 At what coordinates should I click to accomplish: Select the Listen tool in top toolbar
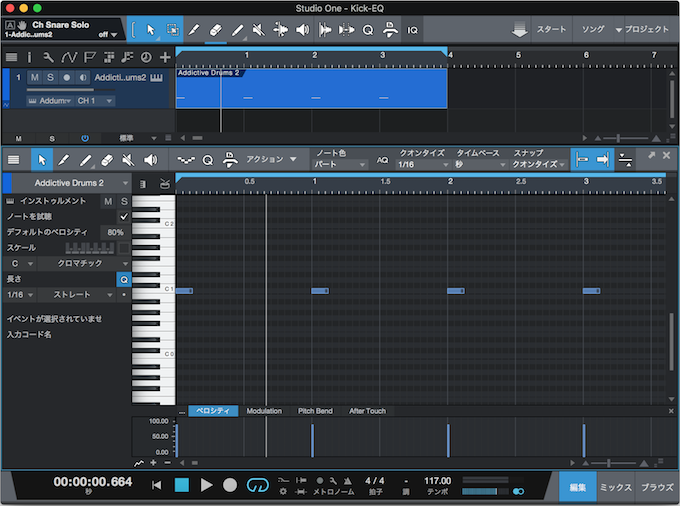[302, 30]
